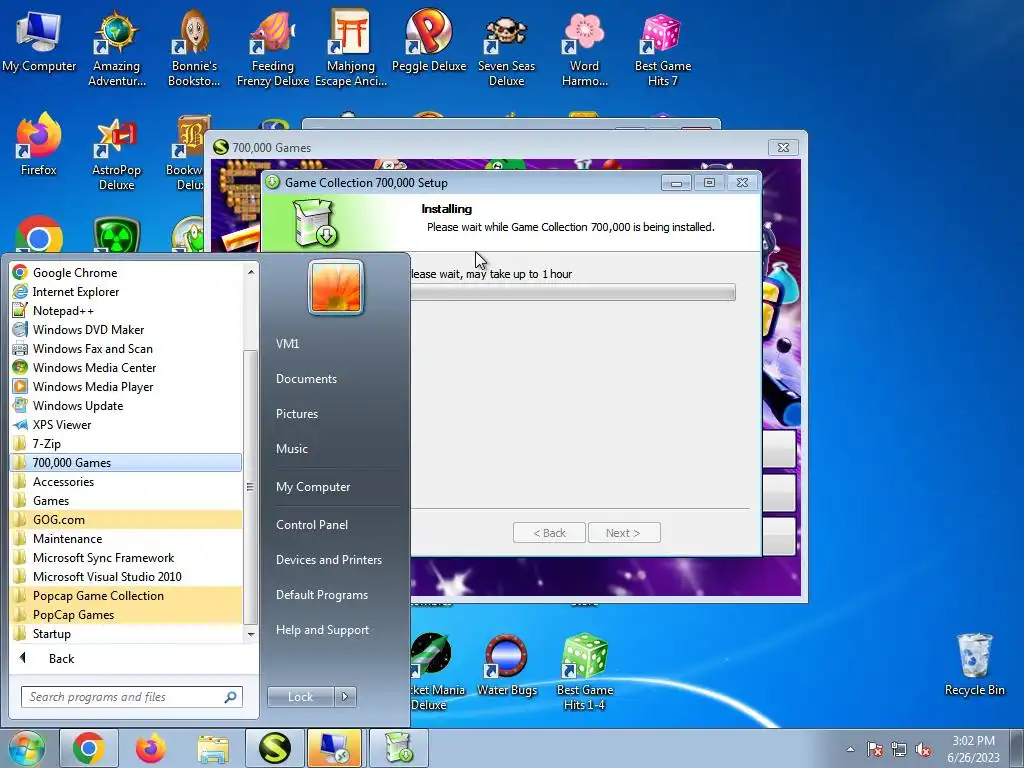Expand Popcap Game Collection folder

coord(126,596)
